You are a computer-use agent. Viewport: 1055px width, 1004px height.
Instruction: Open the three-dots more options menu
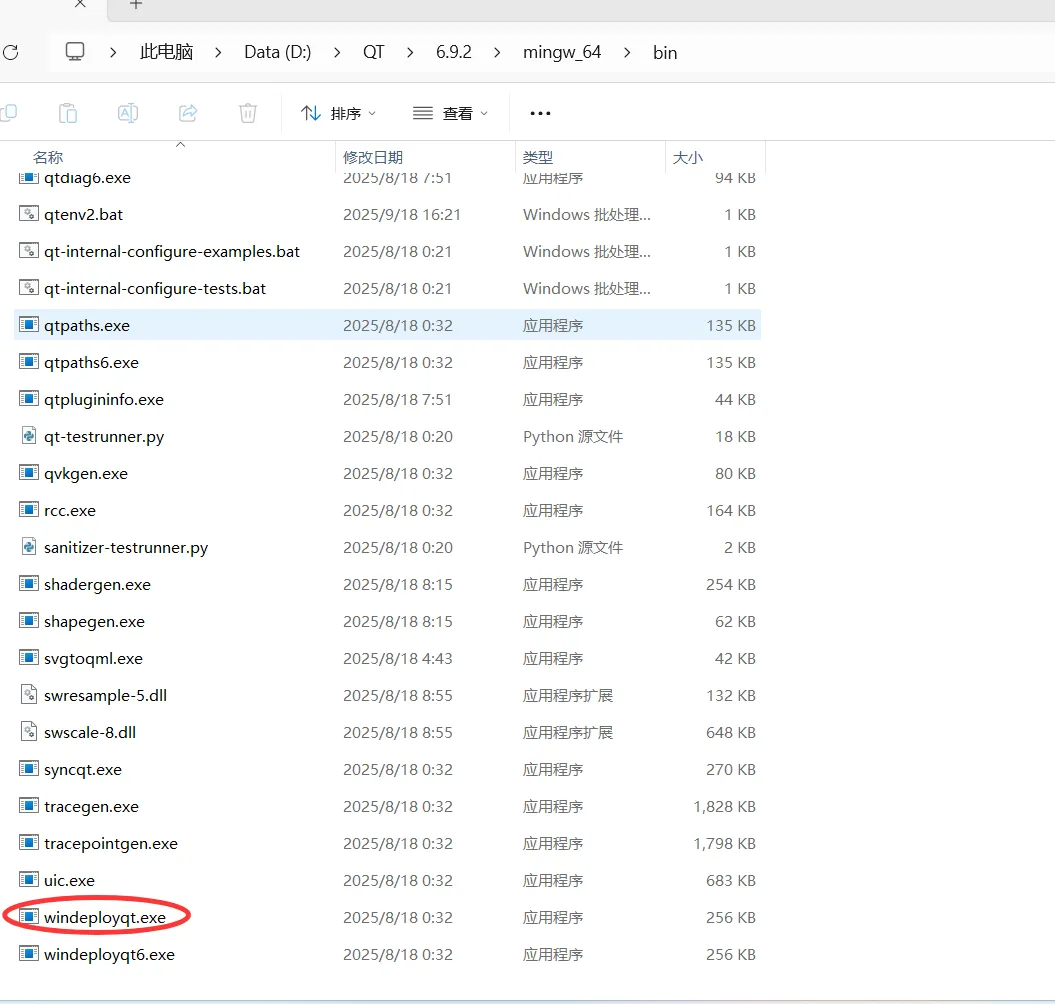[540, 114]
